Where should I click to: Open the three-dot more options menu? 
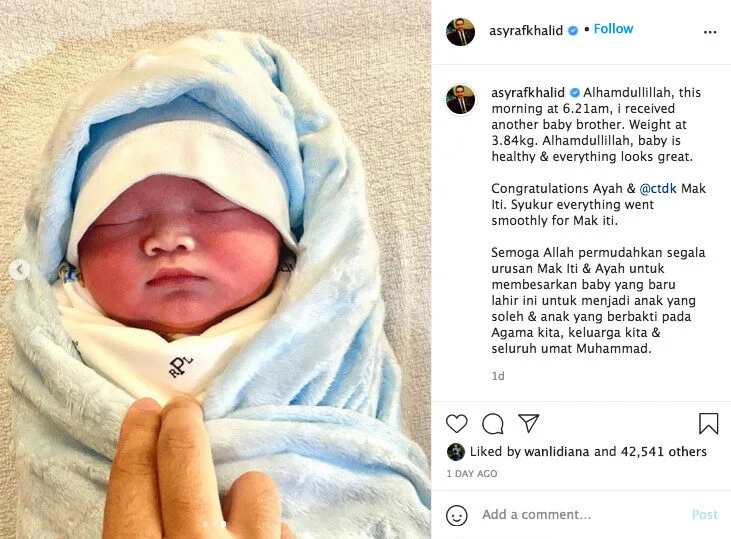(x=710, y=32)
